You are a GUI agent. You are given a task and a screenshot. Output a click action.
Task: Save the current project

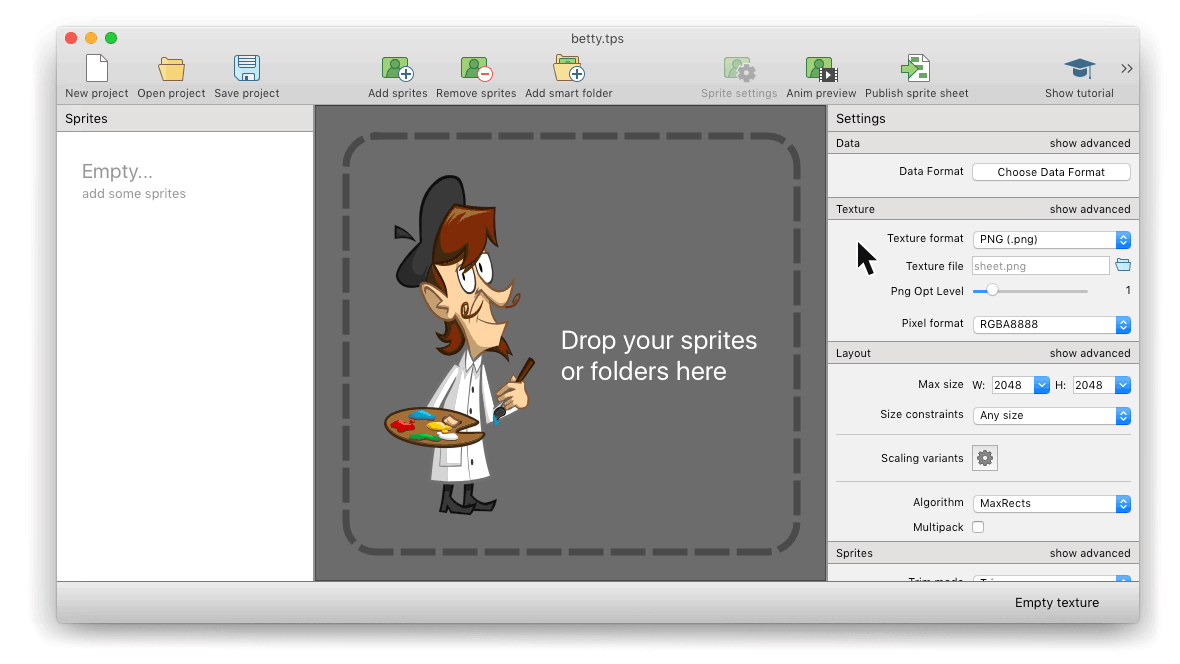click(x=246, y=68)
